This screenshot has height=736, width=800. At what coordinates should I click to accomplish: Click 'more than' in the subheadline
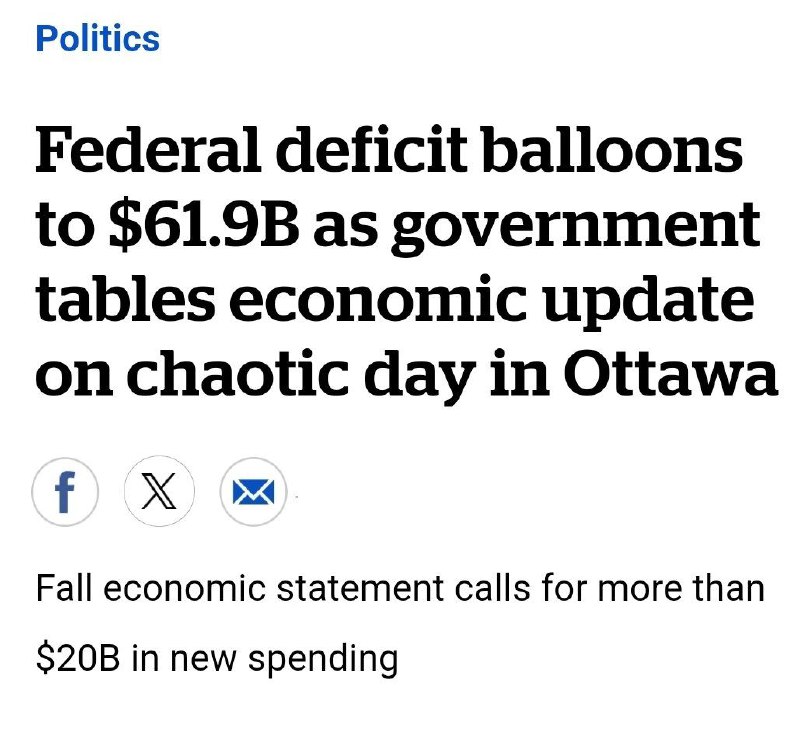coord(681,589)
